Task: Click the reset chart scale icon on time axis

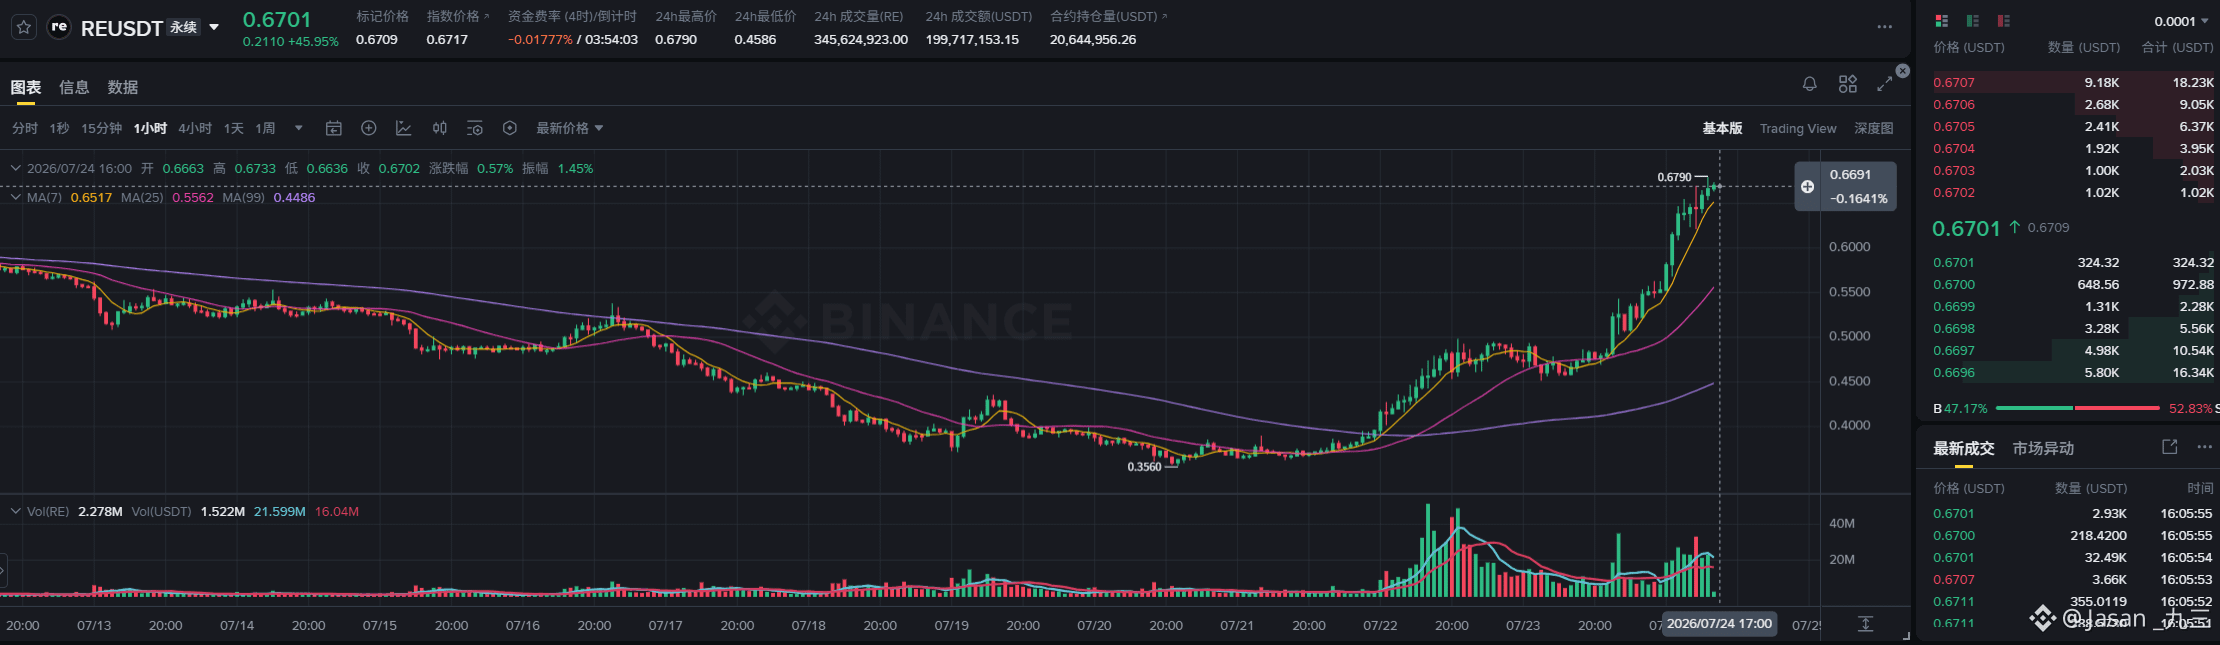Action: click(1865, 624)
